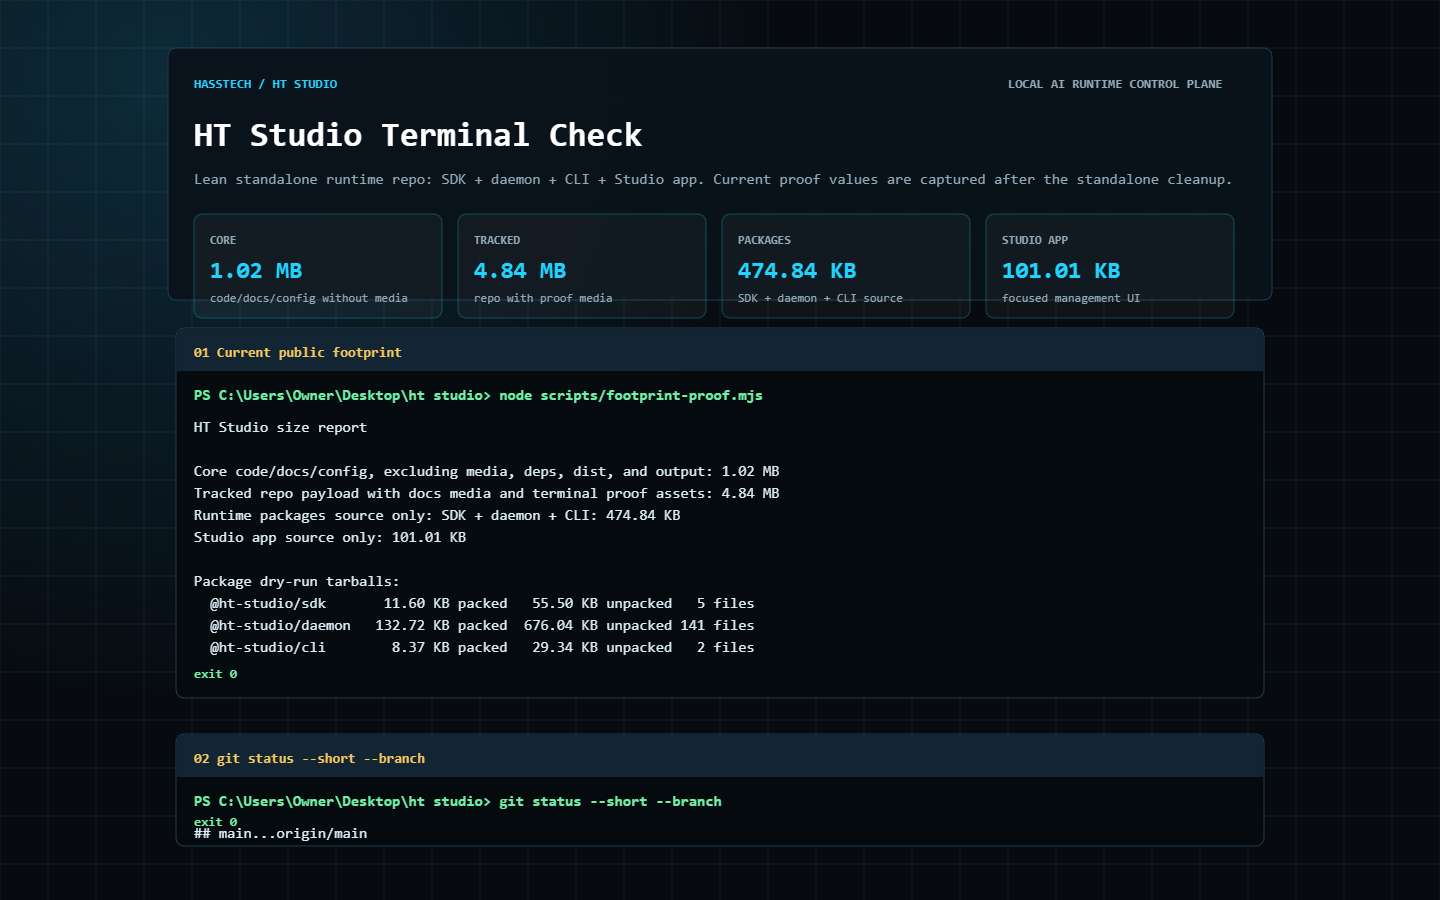1440x900 pixels.
Task: Click exit 0 under the footprint report
Action: [x=215, y=674]
